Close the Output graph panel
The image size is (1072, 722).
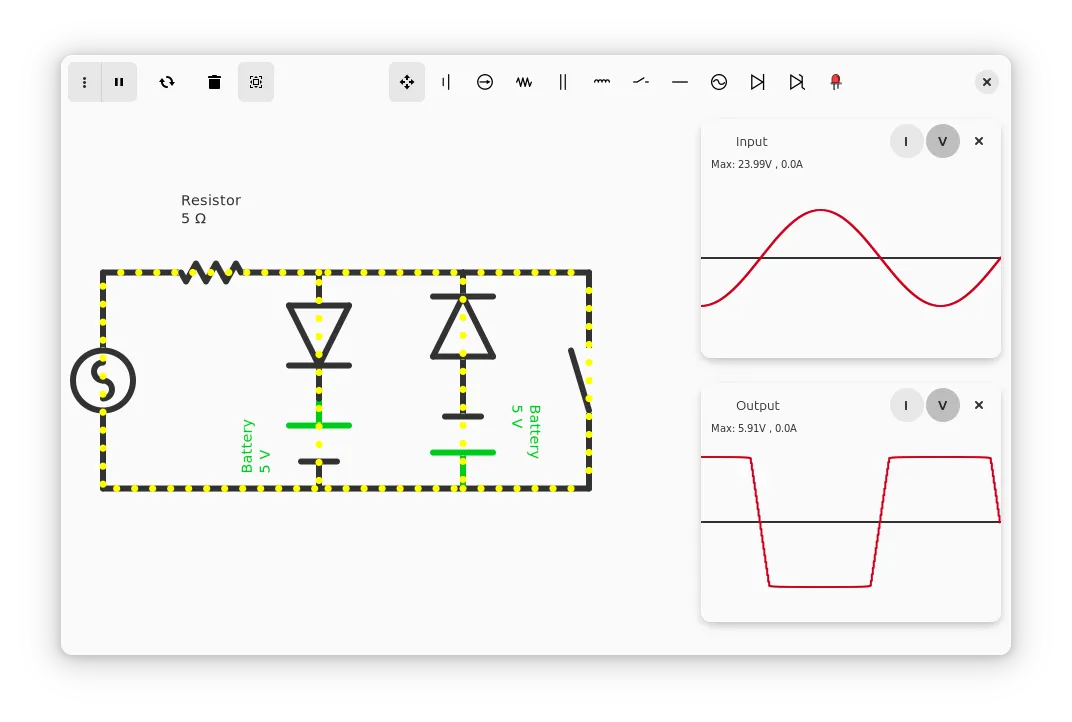click(x=979, y=405)
